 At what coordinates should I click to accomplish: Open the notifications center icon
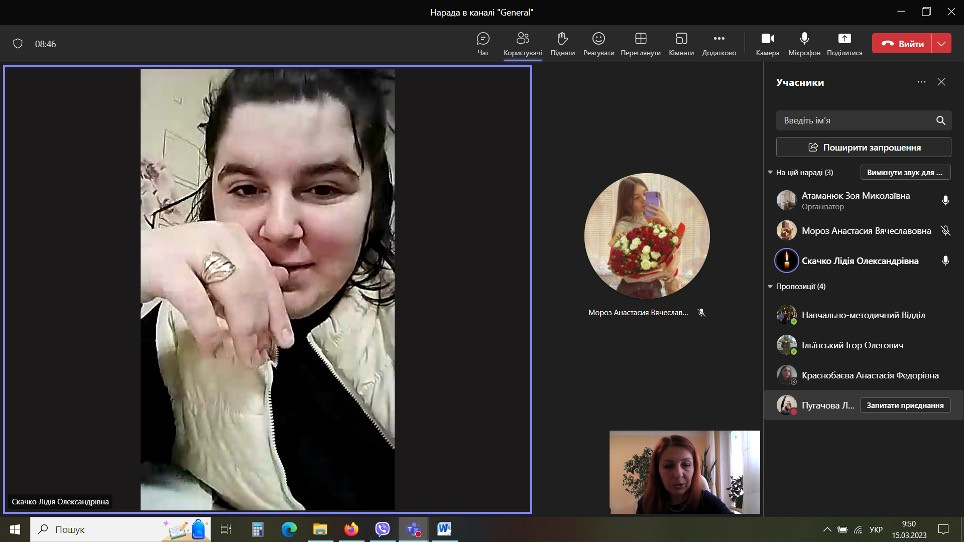944,529
